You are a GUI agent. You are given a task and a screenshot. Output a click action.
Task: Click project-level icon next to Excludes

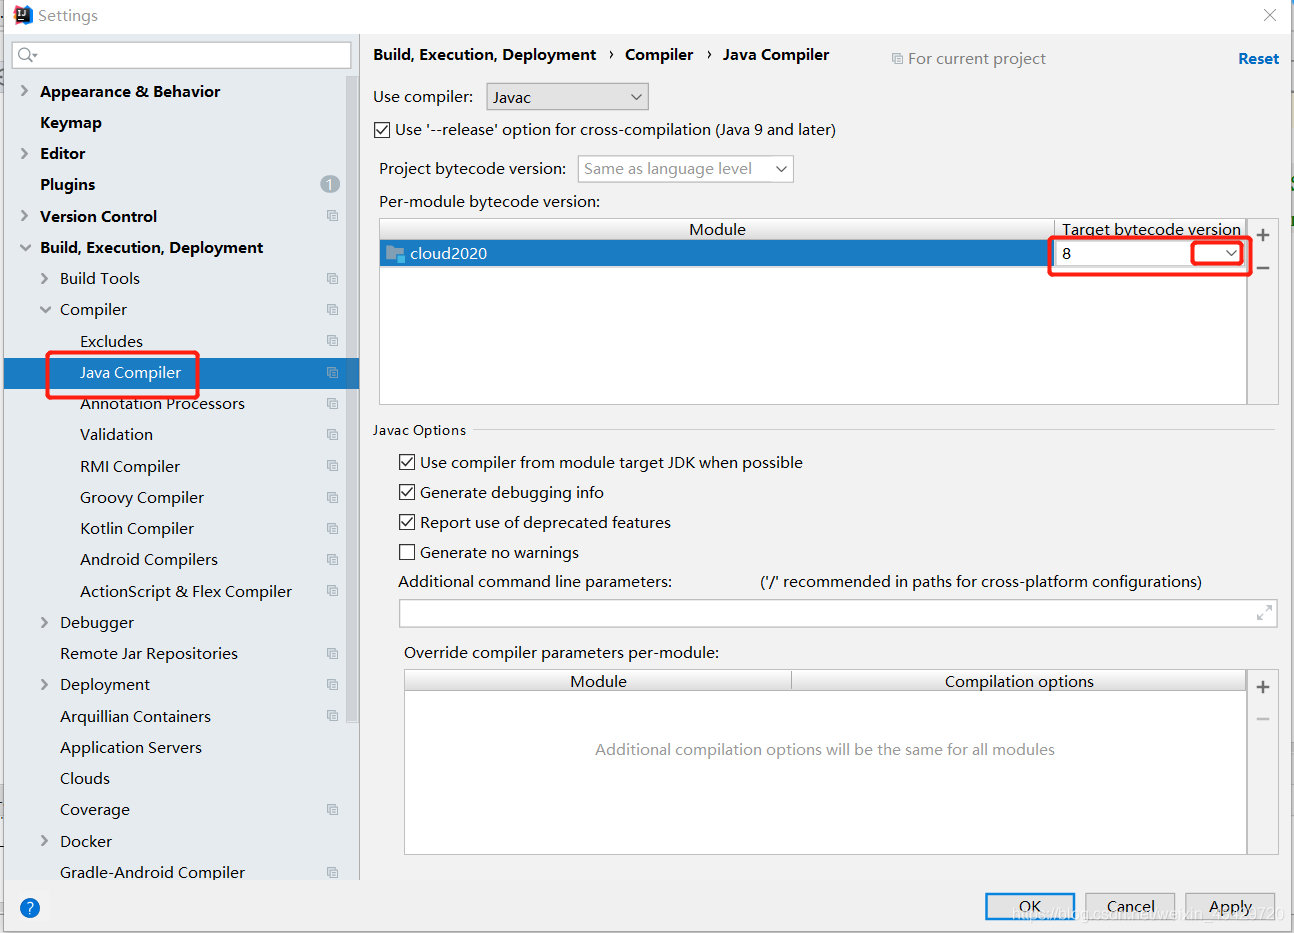point(332,341)
